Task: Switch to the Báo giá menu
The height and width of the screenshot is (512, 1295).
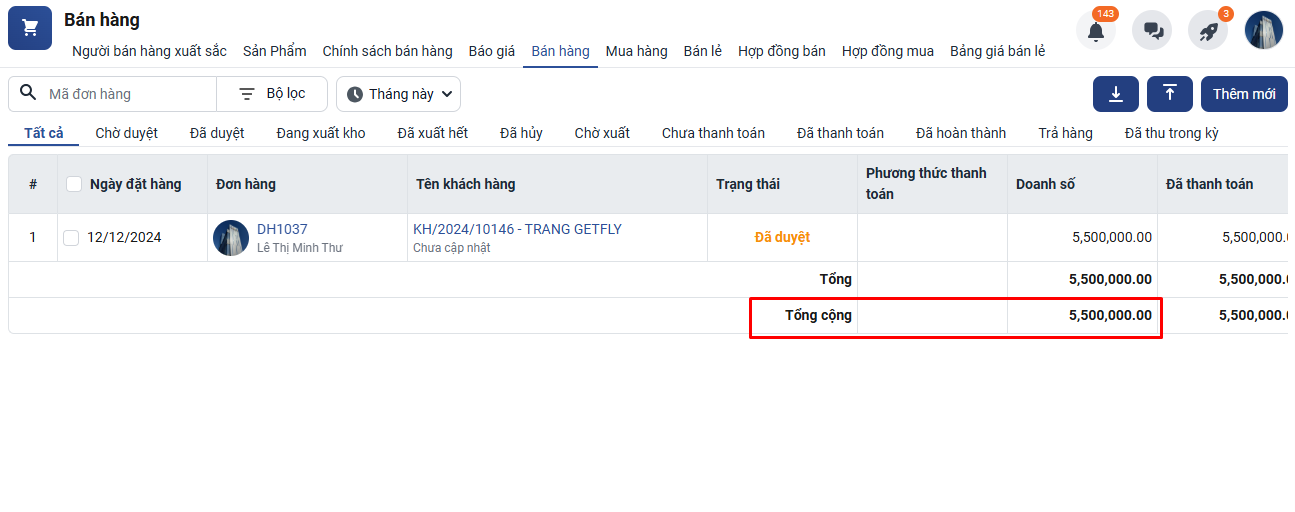Action: coord(492,51)
